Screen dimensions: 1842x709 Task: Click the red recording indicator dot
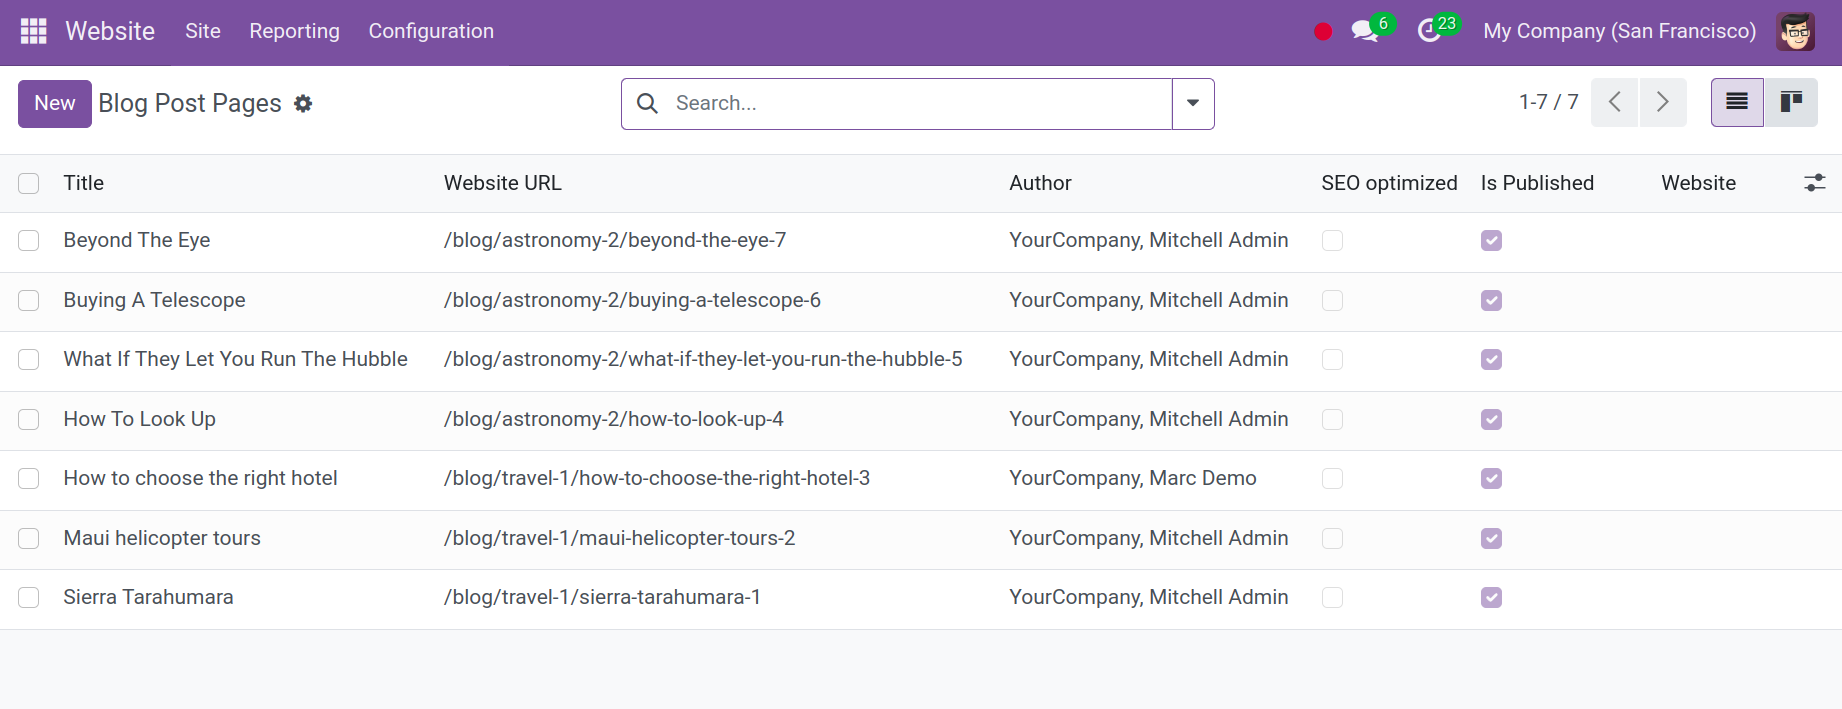[x=1323, y=32]
